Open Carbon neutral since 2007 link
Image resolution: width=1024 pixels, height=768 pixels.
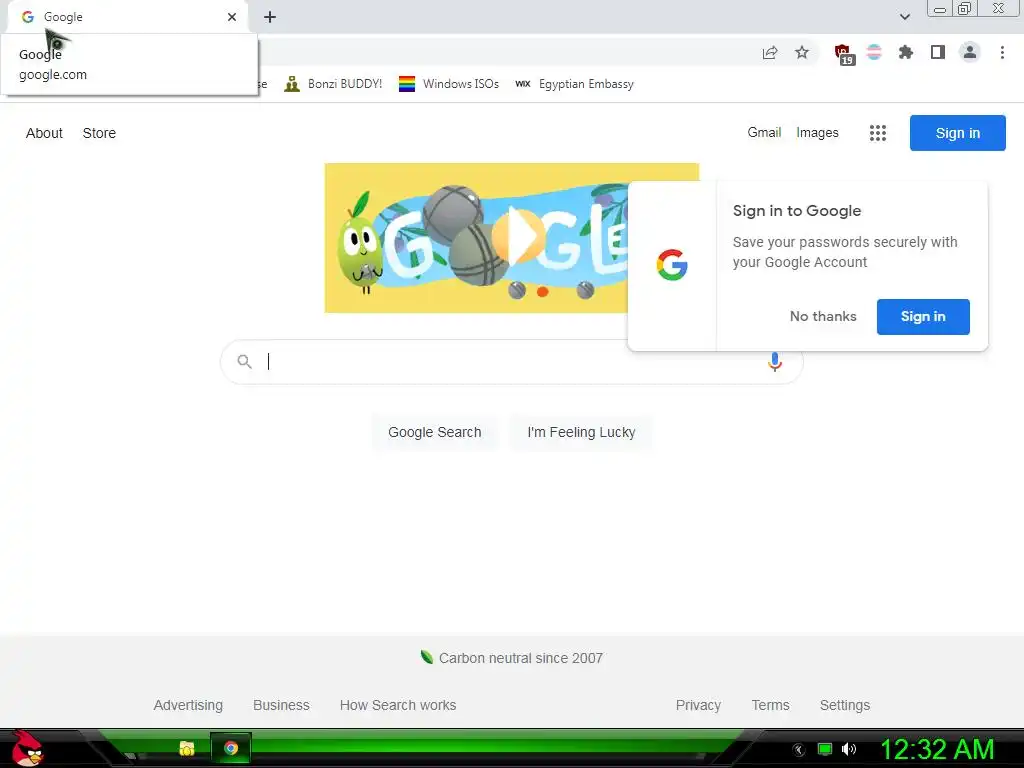pyautogui.click(x=512, y=658)
